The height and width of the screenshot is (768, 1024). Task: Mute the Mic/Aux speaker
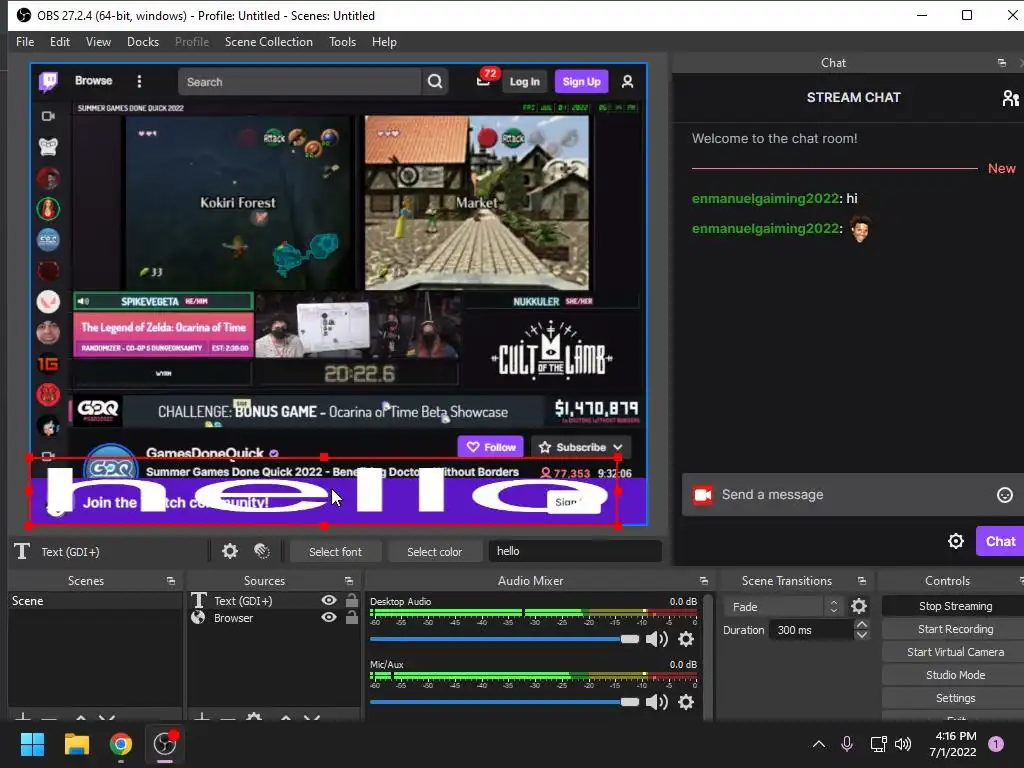656,701
